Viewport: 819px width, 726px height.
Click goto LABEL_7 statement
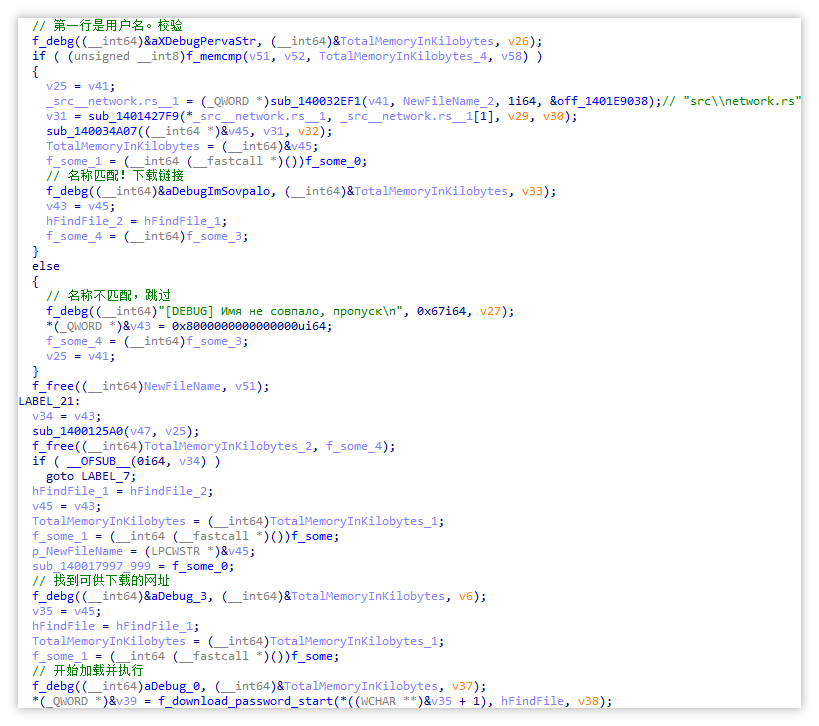(x=91, y=477)
